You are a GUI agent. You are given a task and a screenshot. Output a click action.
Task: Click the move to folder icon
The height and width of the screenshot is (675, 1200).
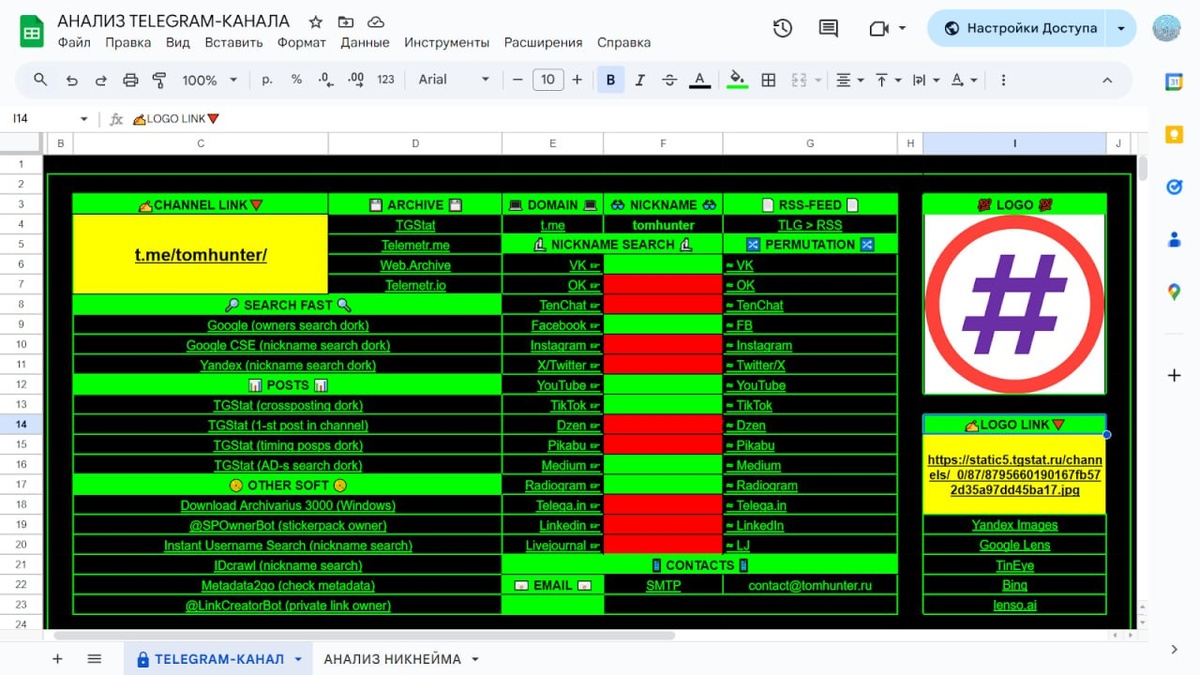click(346, 21)
